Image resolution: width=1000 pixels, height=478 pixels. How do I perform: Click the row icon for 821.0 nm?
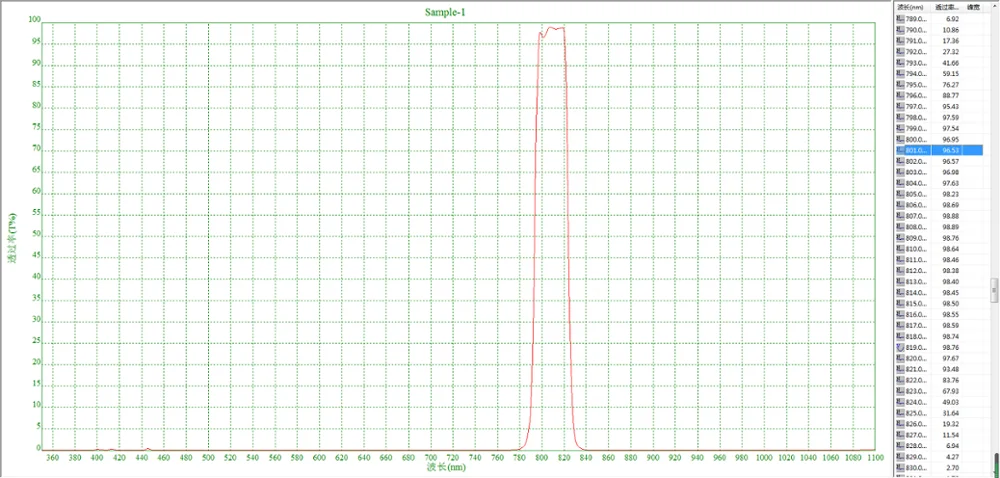click(x=901, y=370)
